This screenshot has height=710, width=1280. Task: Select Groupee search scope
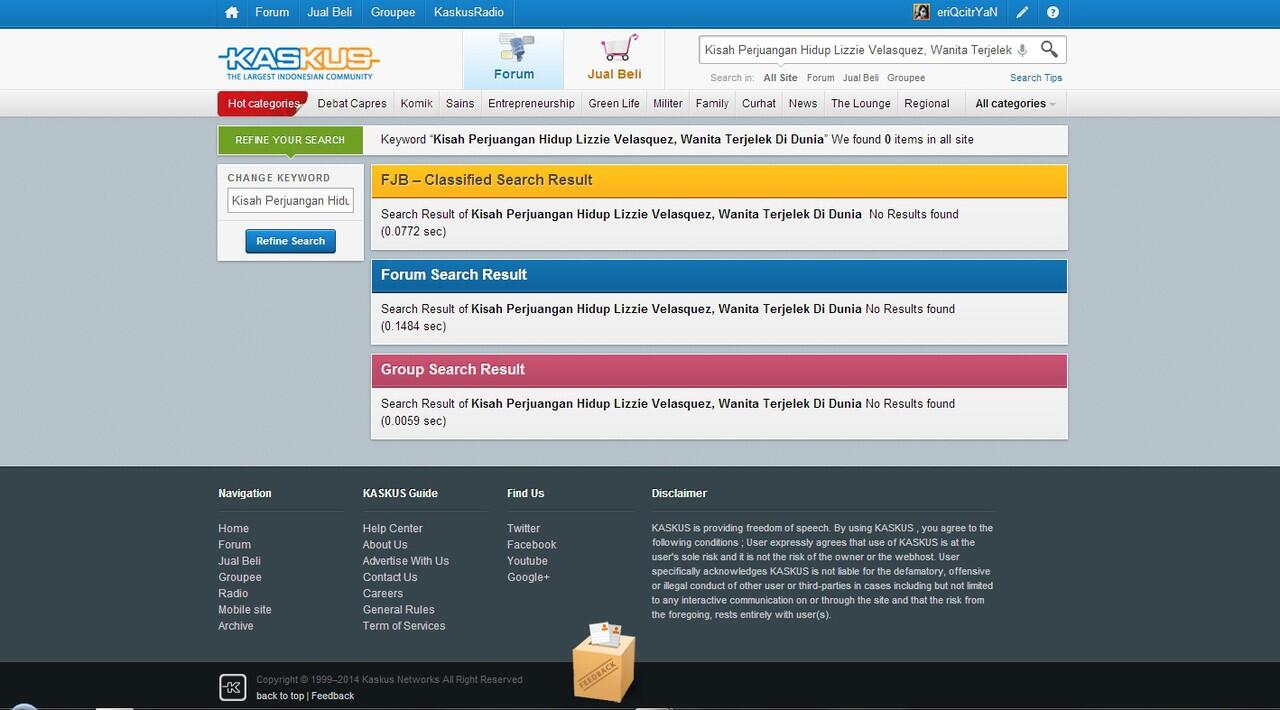(x=906, y=78)
